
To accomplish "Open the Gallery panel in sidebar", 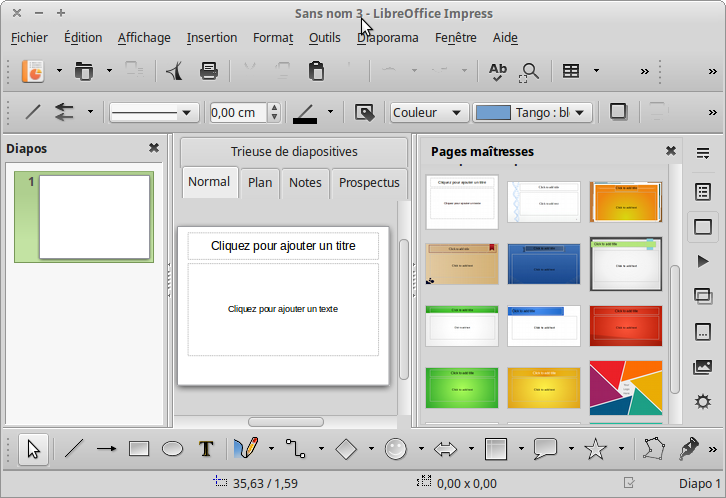I will [702, 366].
